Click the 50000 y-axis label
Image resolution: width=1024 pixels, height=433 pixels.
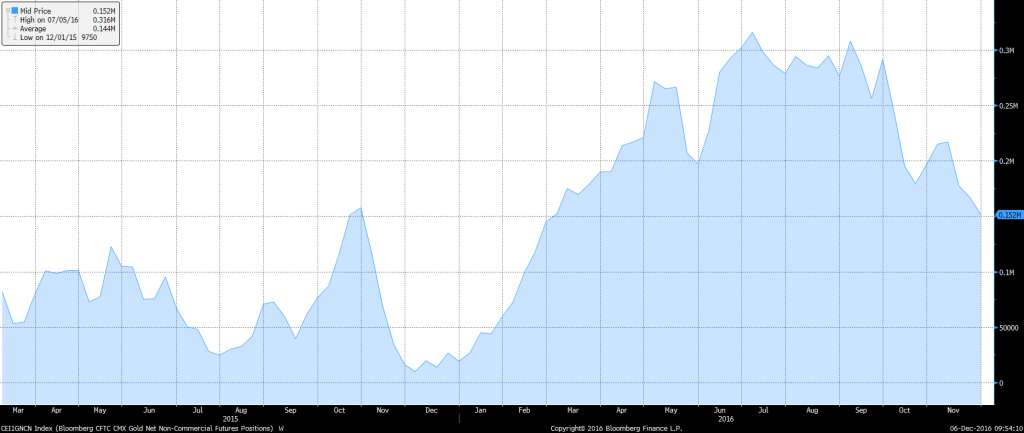1008,328
